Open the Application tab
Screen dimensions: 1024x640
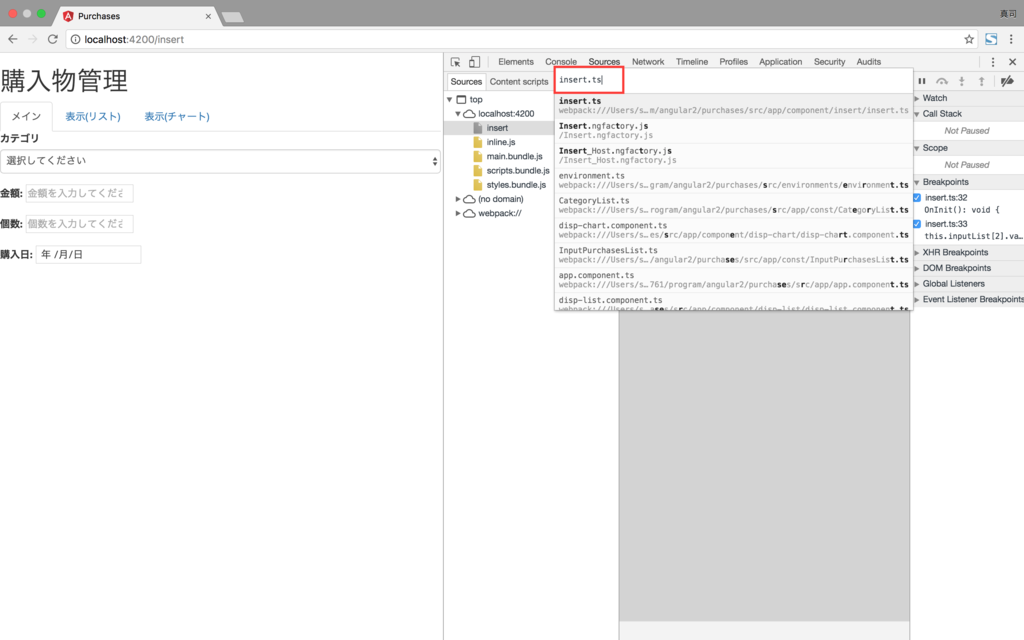[780, 62]
